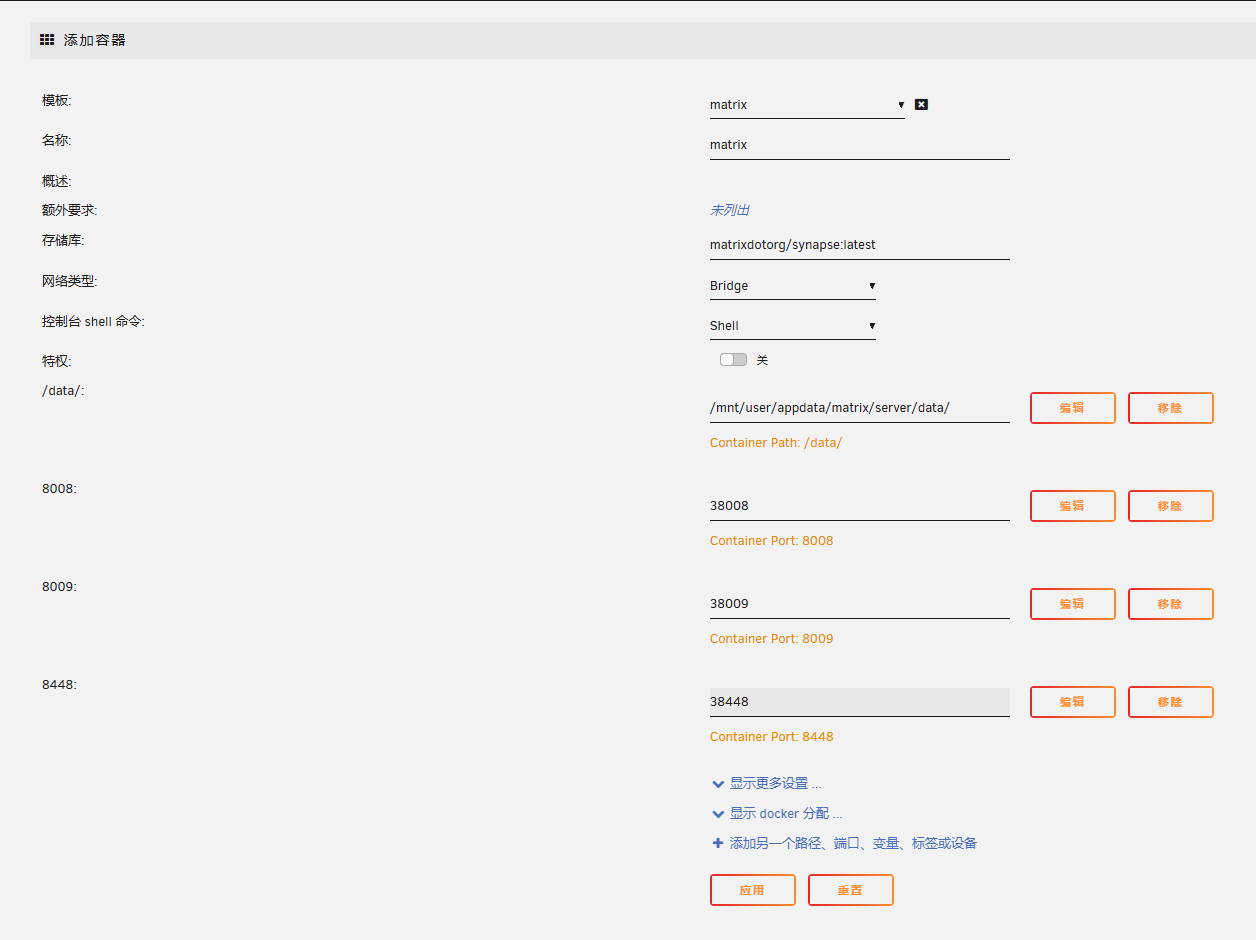This screenshot has height=940, width=1256.
Task: Open the 控制台 shell 命令 dropdown
Action: [x=792, y=326]
